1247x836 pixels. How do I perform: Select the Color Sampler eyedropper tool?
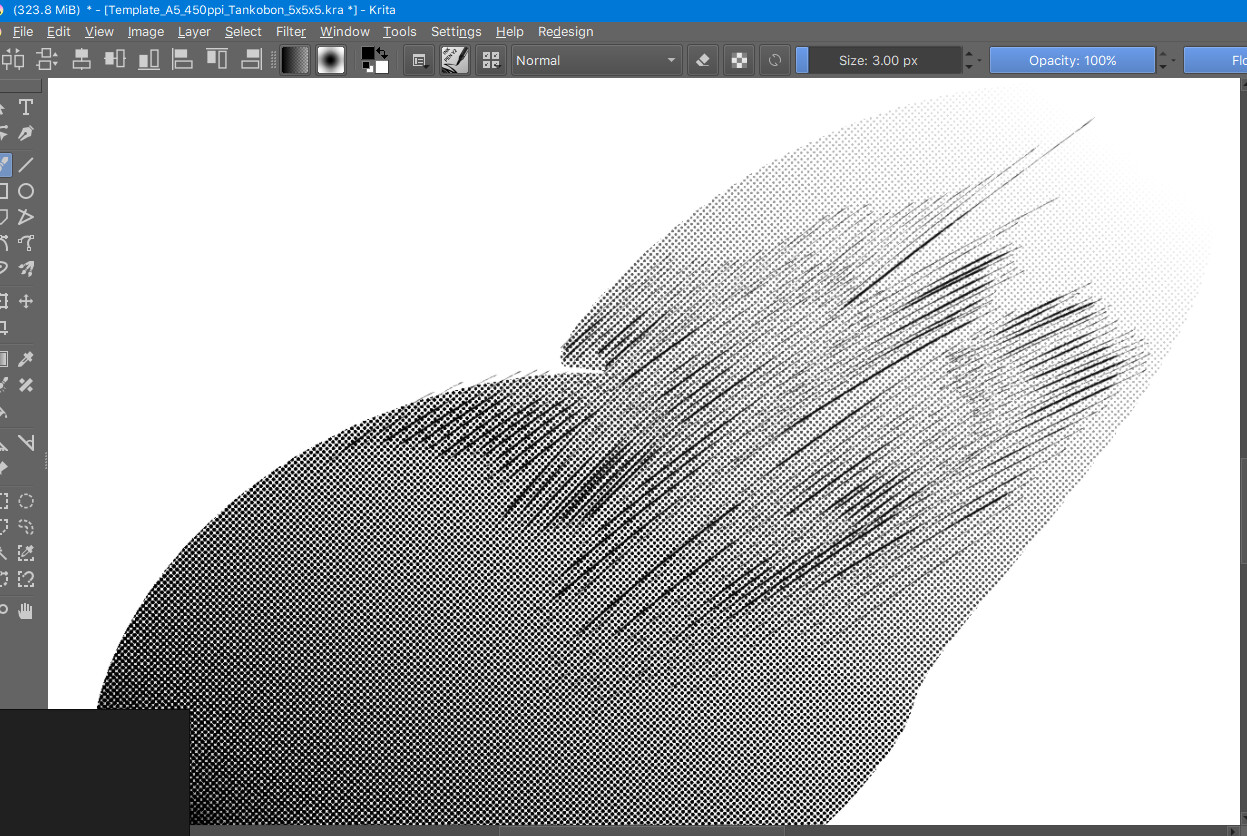(26, 359)
